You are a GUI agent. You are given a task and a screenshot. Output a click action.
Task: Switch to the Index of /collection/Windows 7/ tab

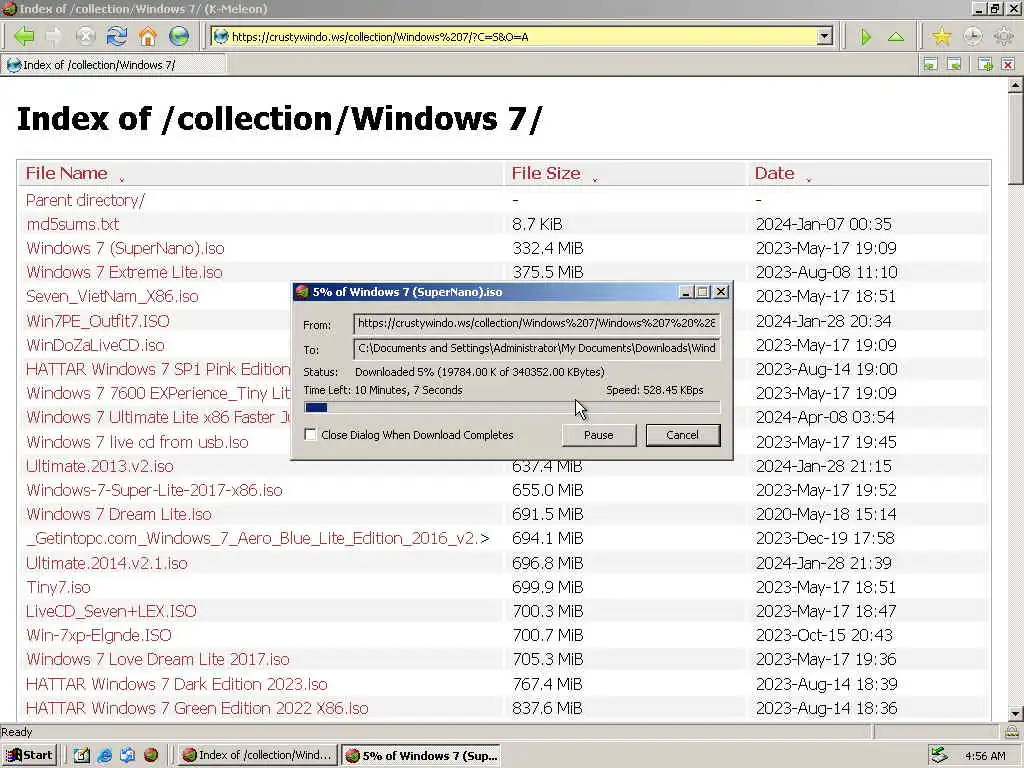[x=114, y=65]
